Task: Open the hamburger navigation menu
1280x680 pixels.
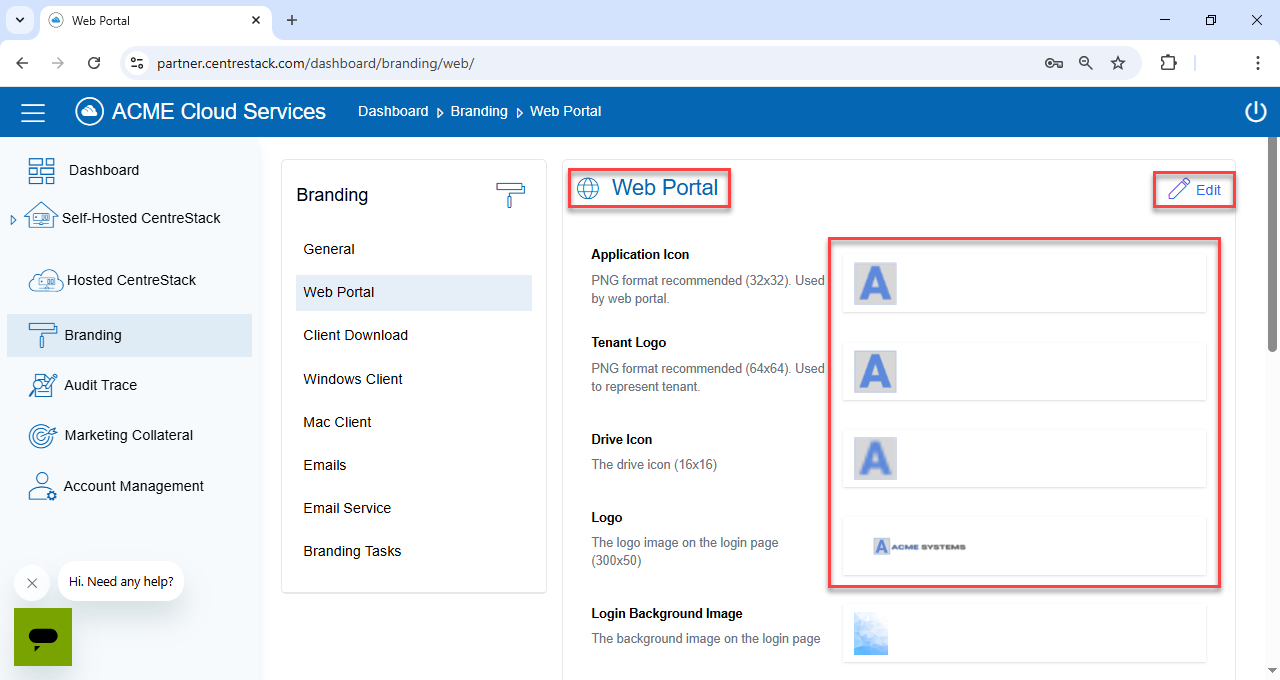Action: coord(33,112)
